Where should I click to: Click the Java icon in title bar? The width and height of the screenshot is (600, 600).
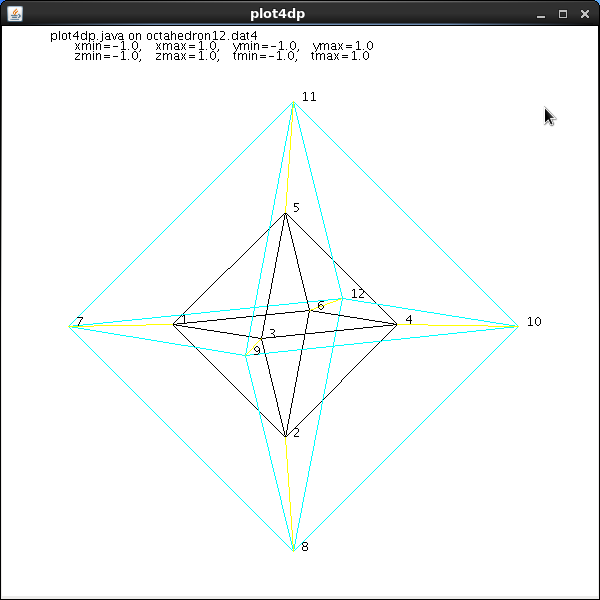(x=15, y=14)
